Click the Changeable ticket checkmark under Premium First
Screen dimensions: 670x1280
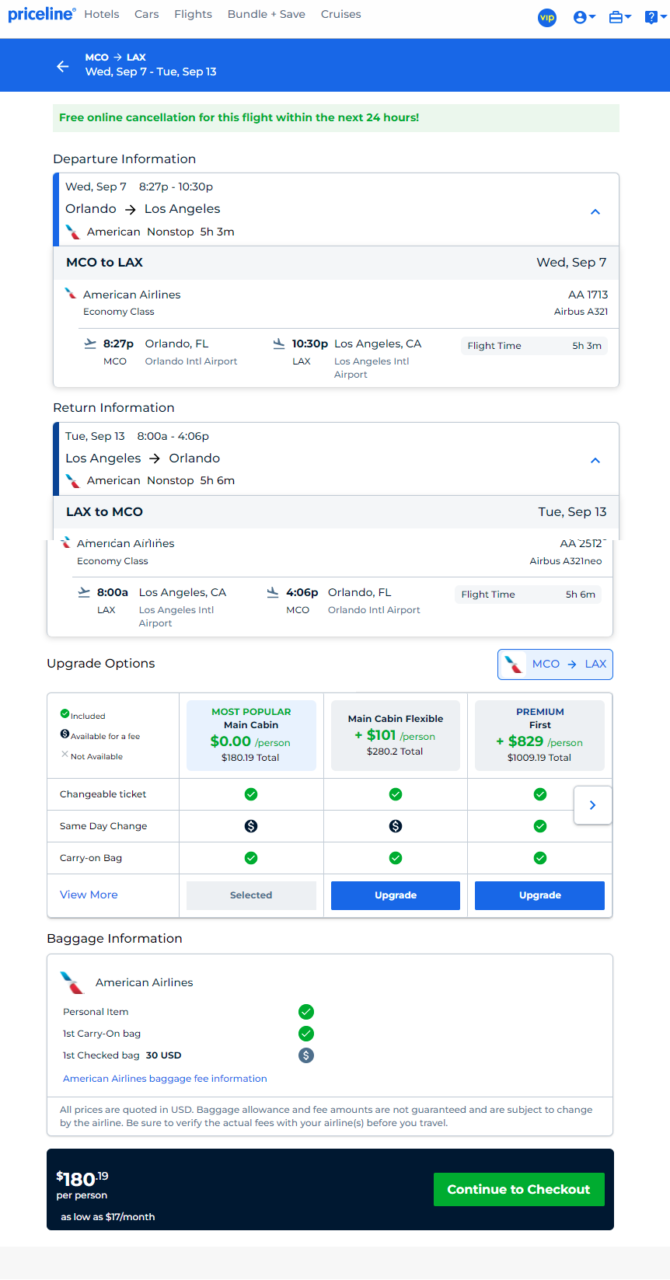[540, 794]
